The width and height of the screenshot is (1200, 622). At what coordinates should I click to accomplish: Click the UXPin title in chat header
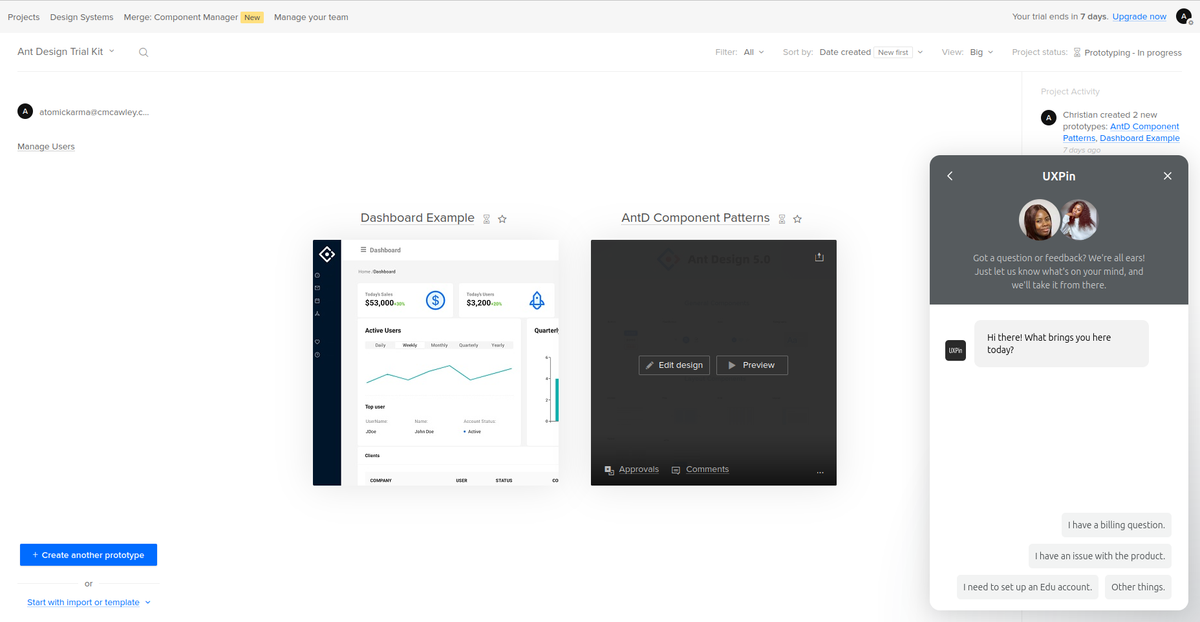point(1059,176)
